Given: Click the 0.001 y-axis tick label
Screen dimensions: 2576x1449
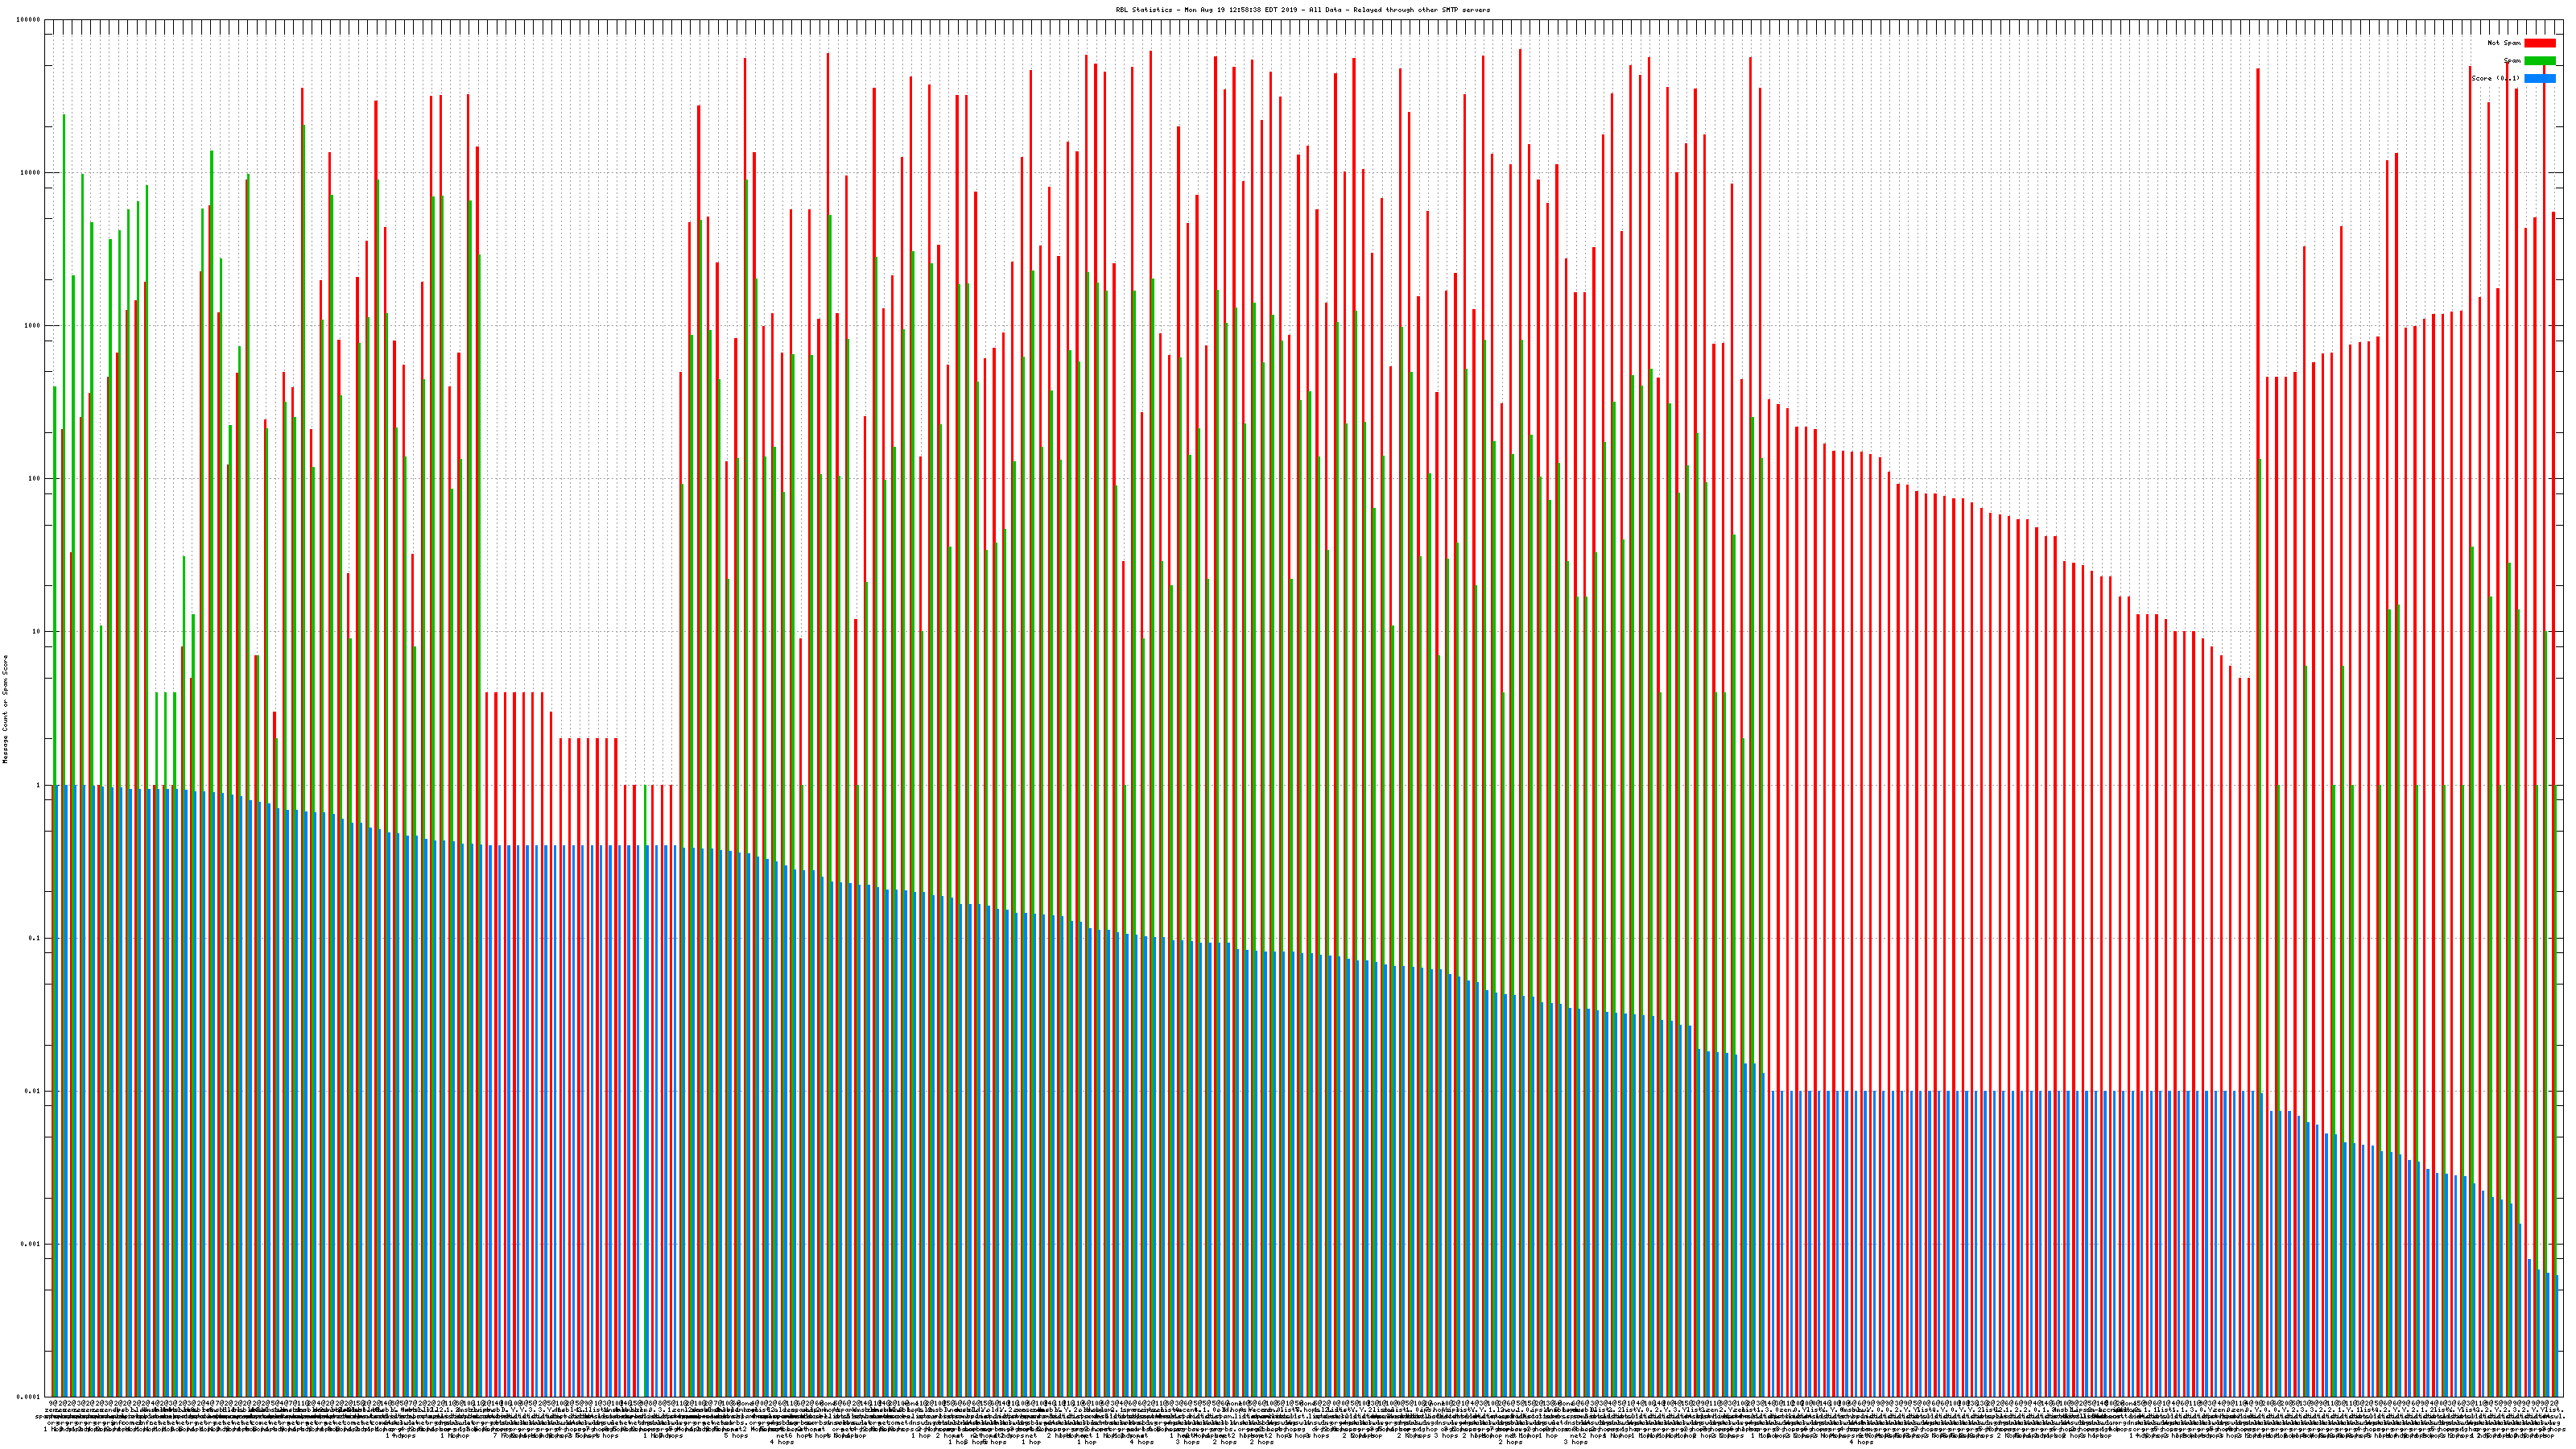Looking at the screenshot, I should [x=33, y=1244].
